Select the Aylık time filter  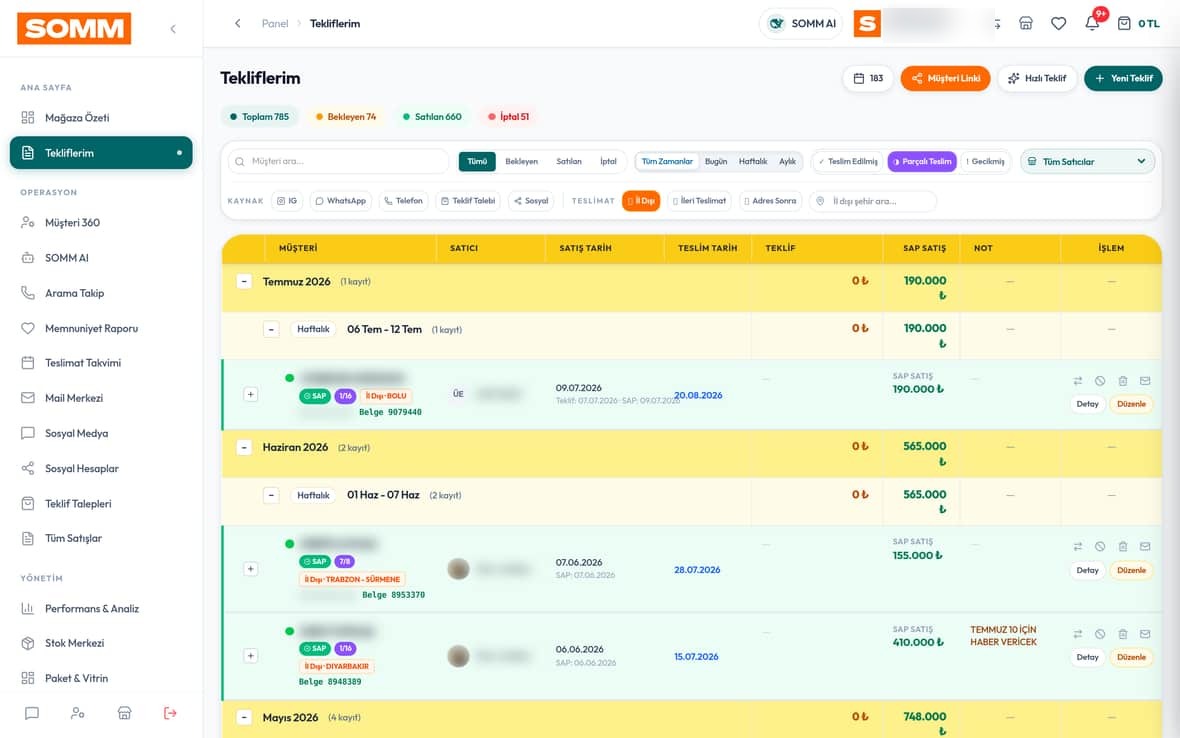(x=787, y=162)
